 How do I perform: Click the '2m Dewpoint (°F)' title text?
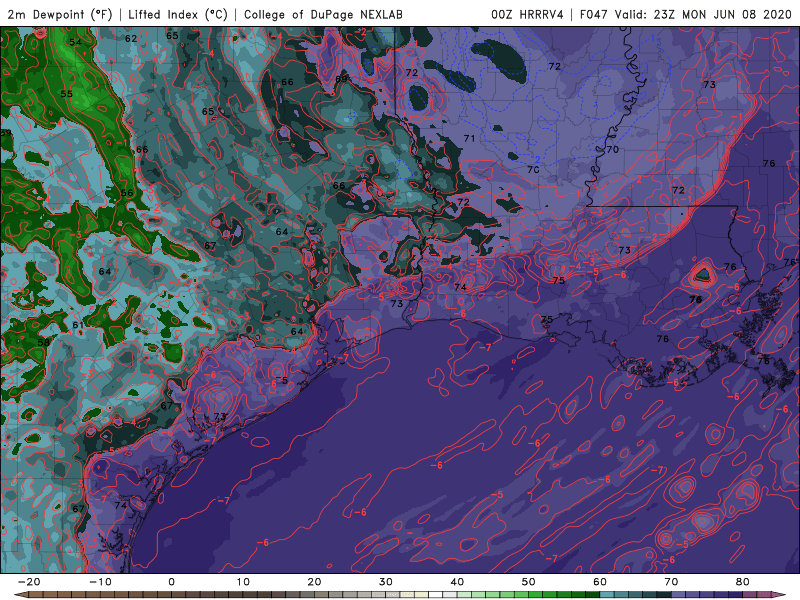[x=59, y=14]
